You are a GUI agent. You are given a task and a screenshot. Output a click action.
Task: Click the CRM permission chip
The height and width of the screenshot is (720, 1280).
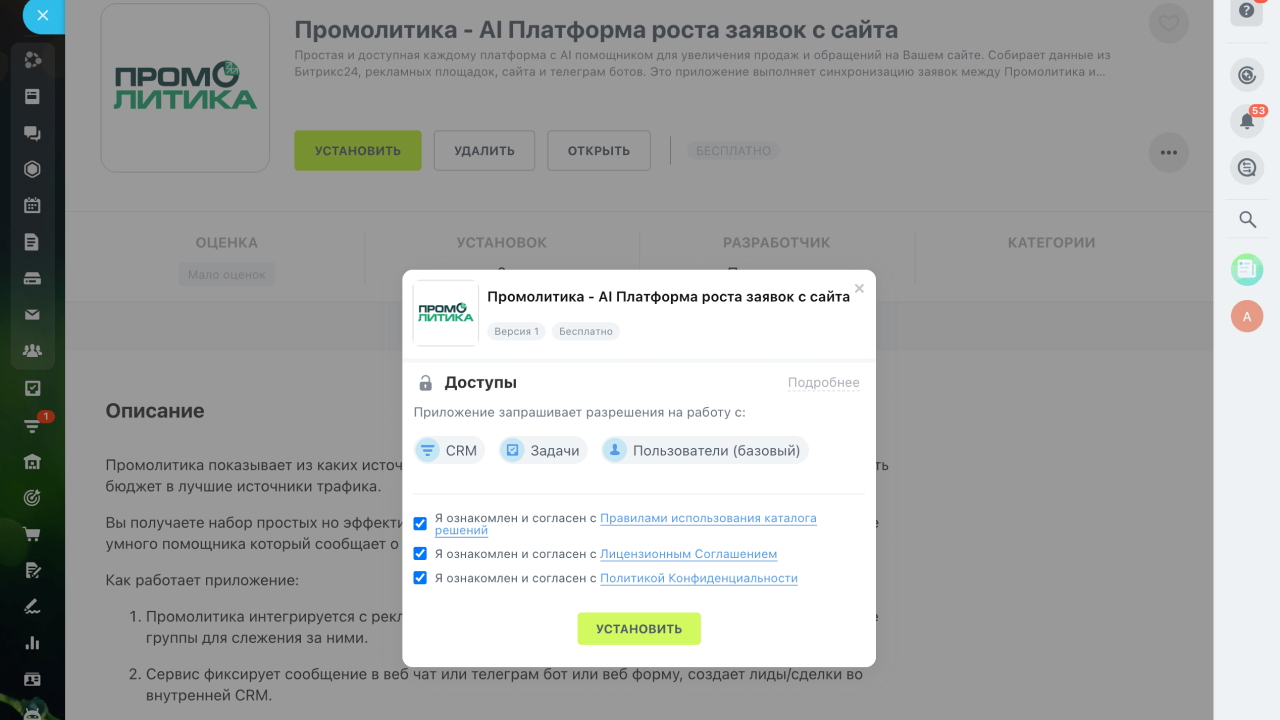point(449,450)
